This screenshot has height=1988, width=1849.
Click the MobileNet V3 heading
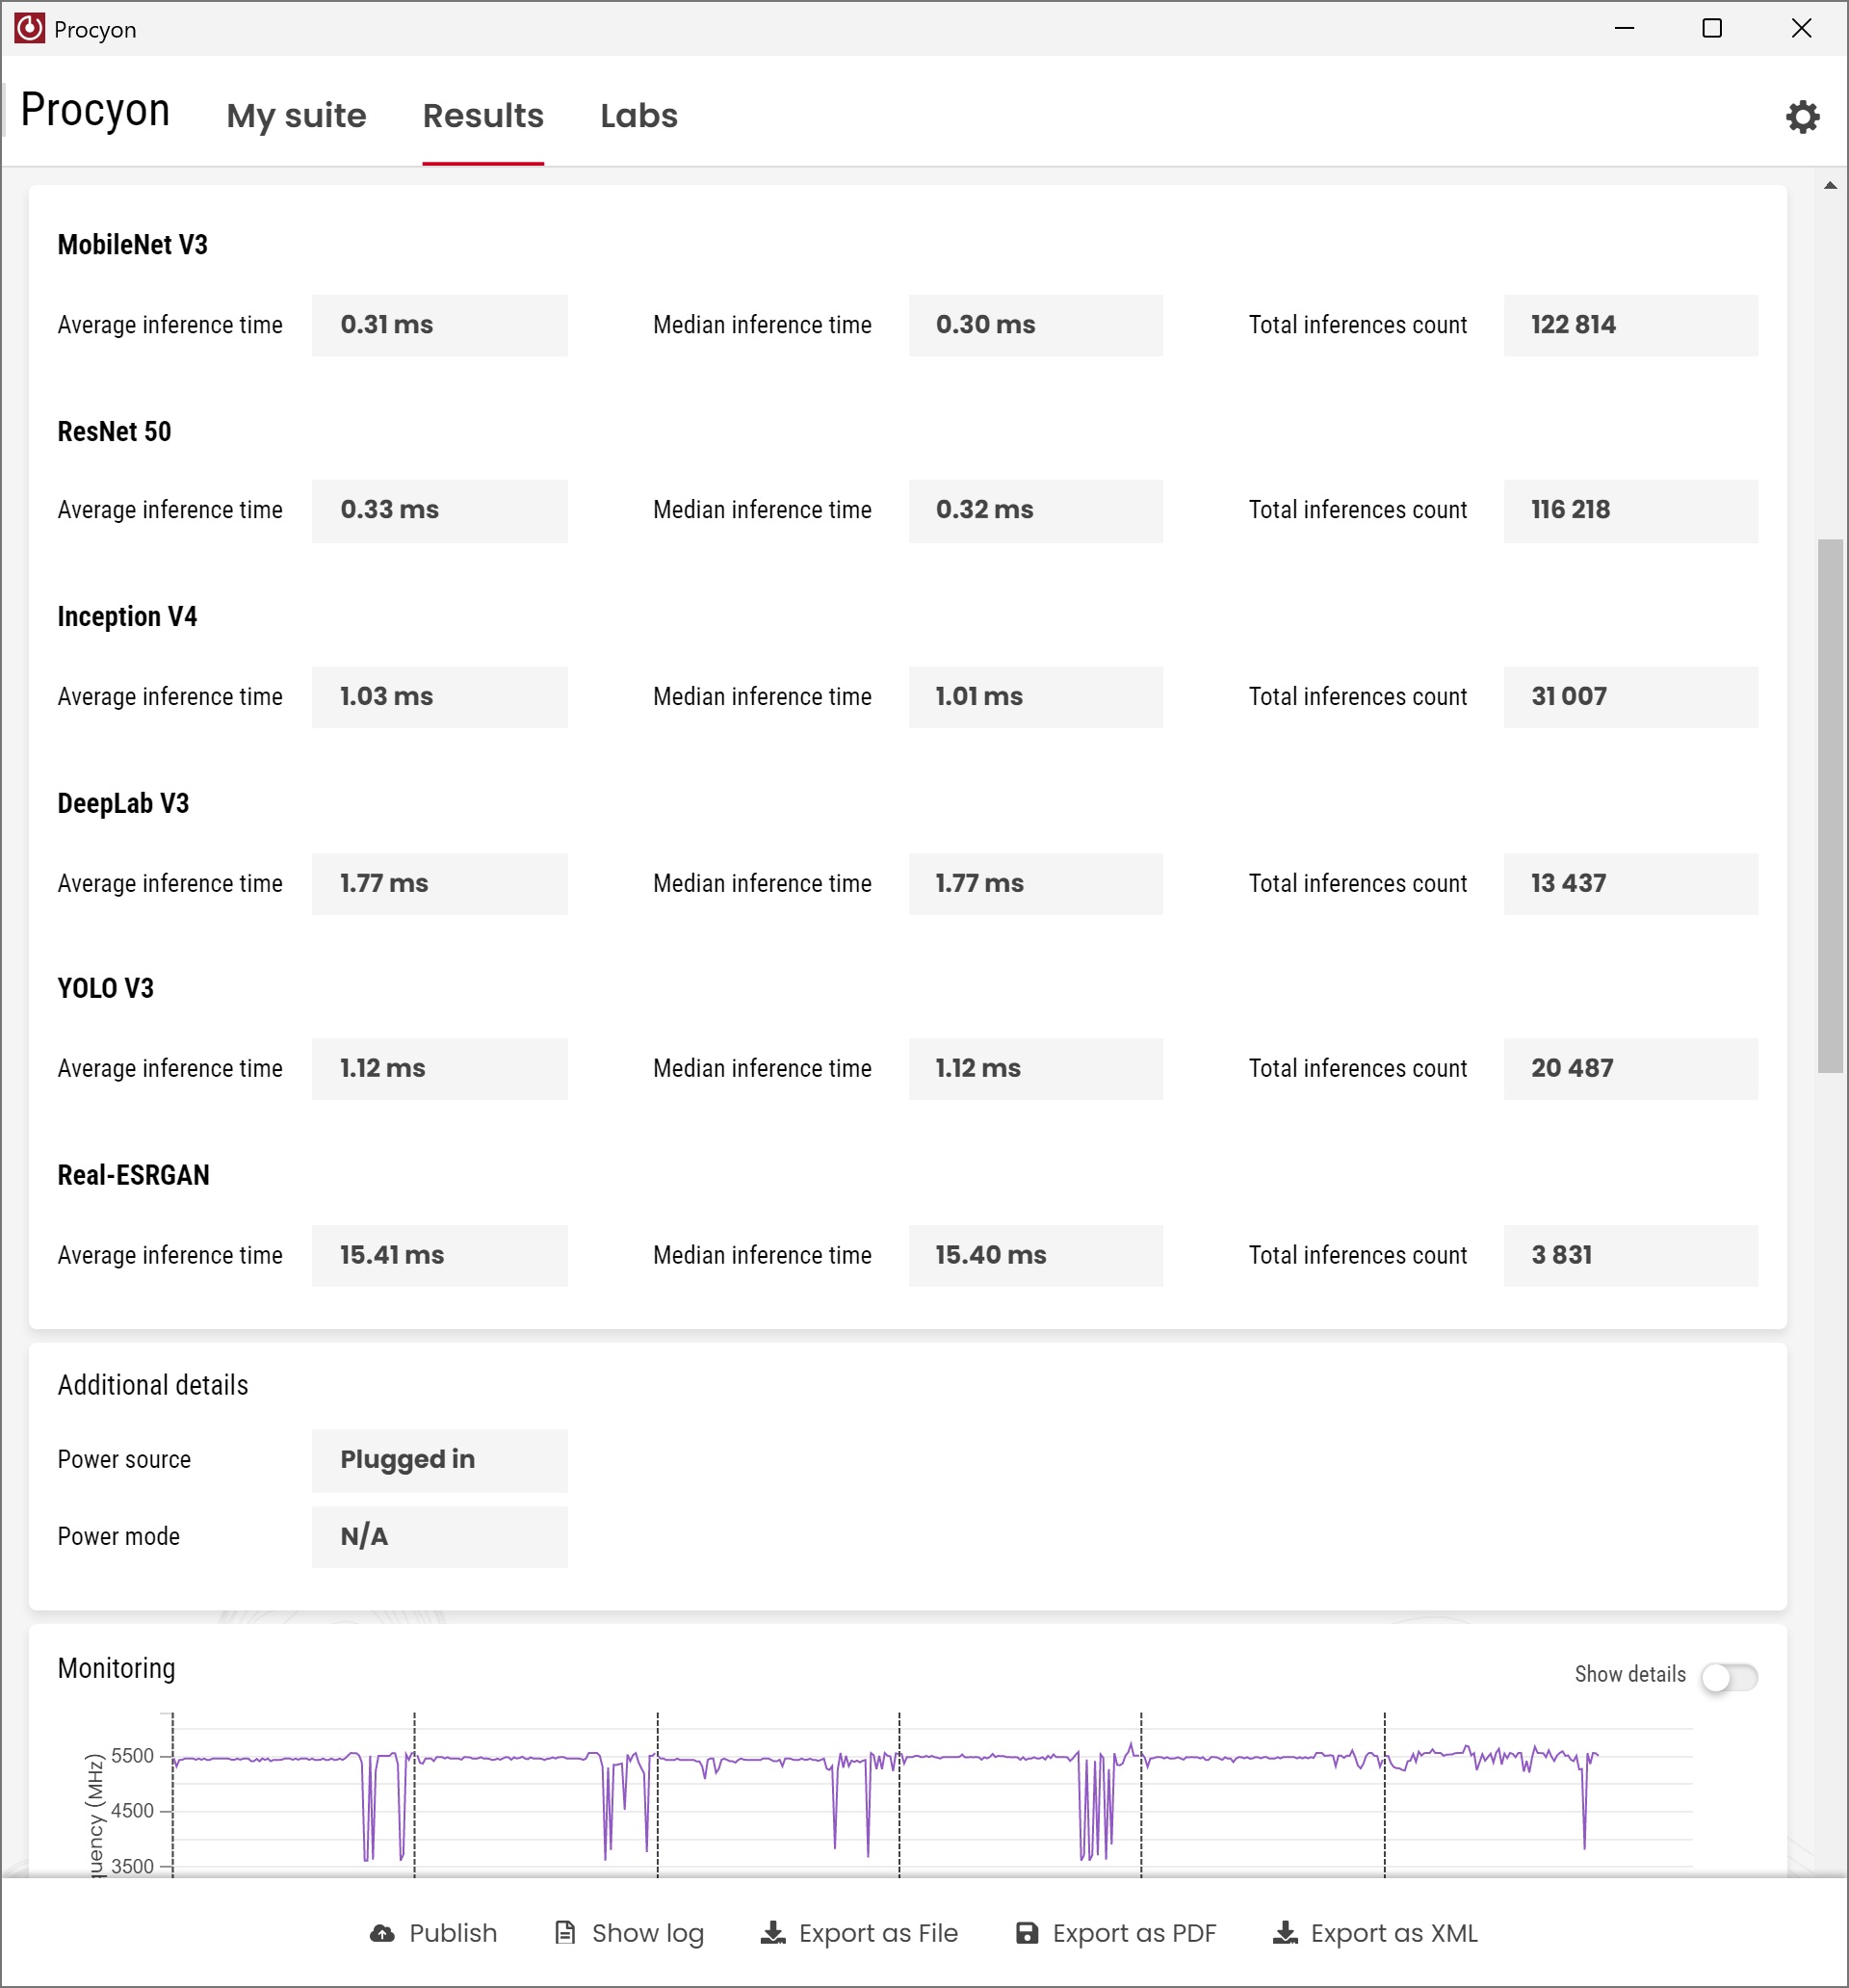pos(132,245)
